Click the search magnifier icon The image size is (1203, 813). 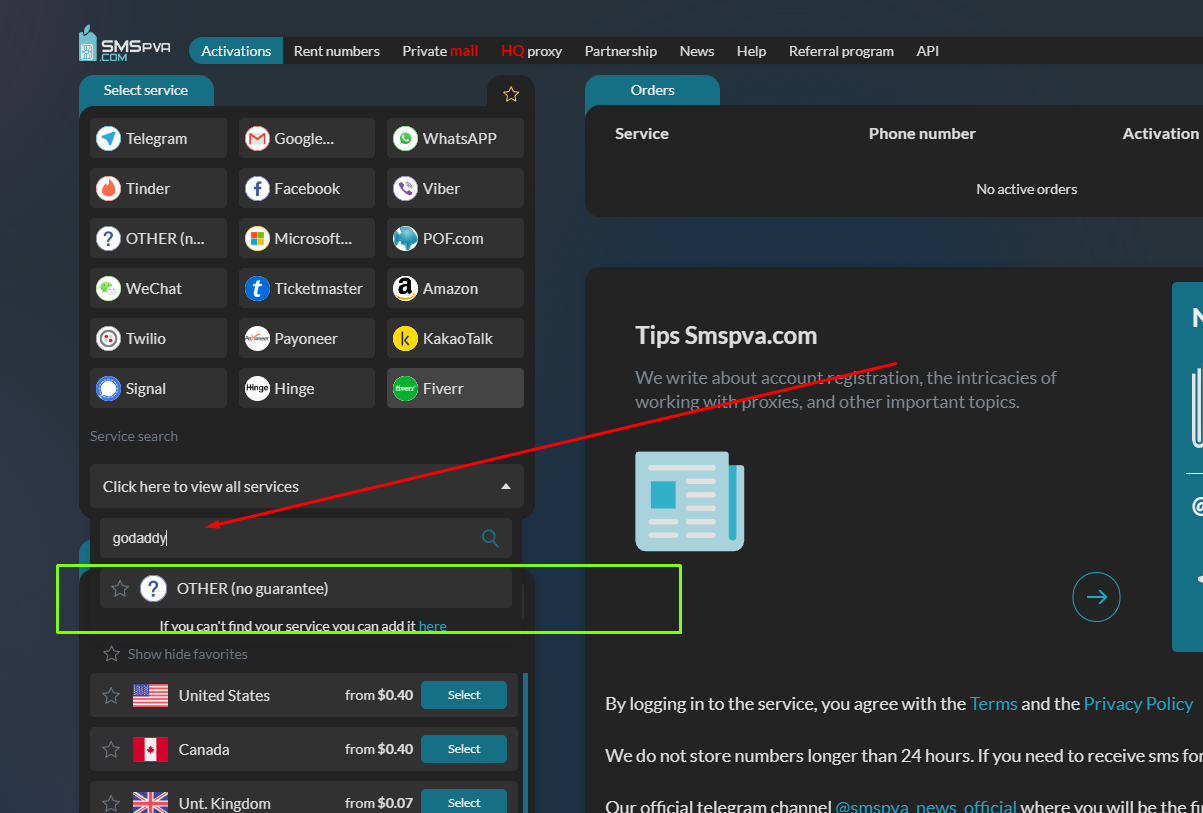(490, 538)
